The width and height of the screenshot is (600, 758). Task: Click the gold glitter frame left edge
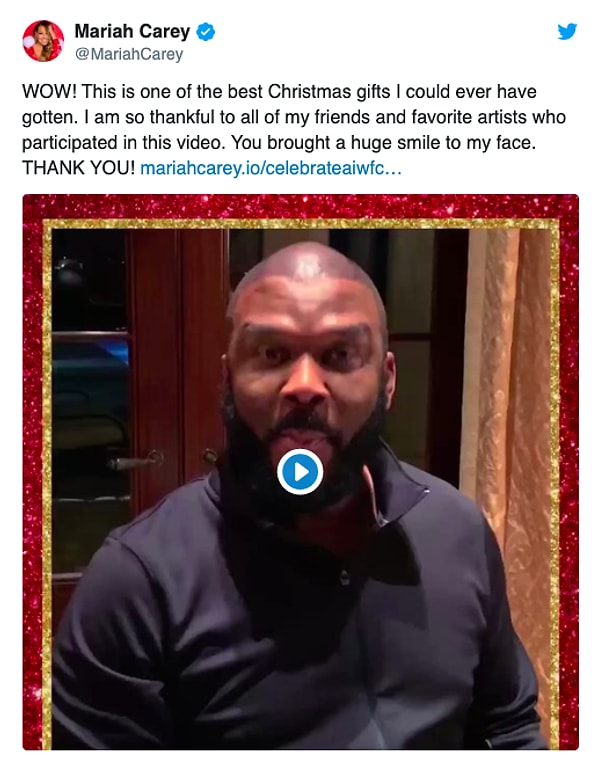pyautogui.click(x=47, y=483)
